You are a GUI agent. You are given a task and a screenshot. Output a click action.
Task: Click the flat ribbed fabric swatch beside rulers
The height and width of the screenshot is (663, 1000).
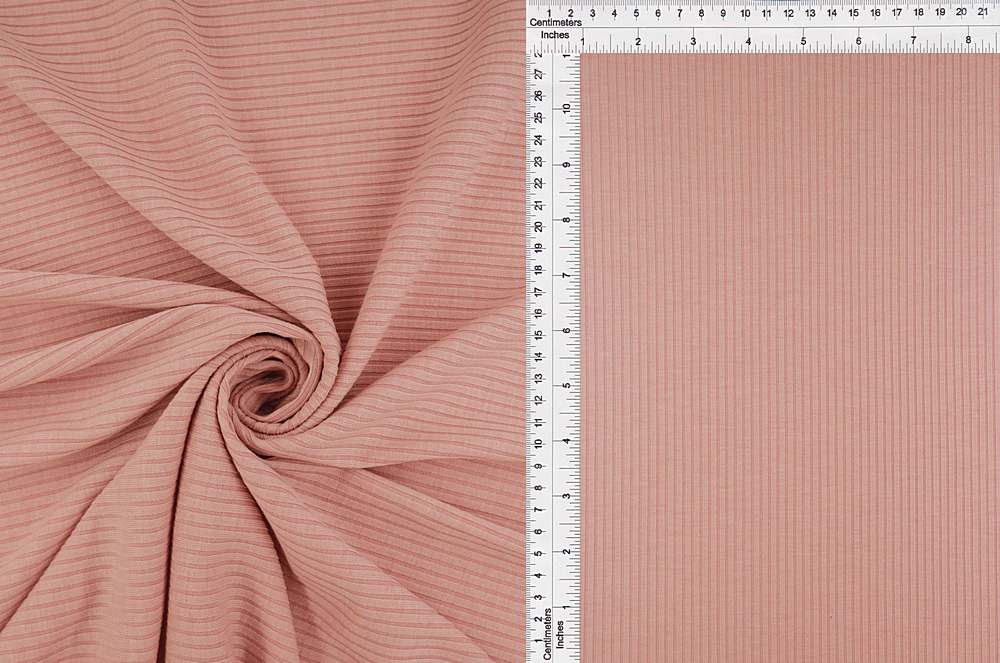(791, 358)
